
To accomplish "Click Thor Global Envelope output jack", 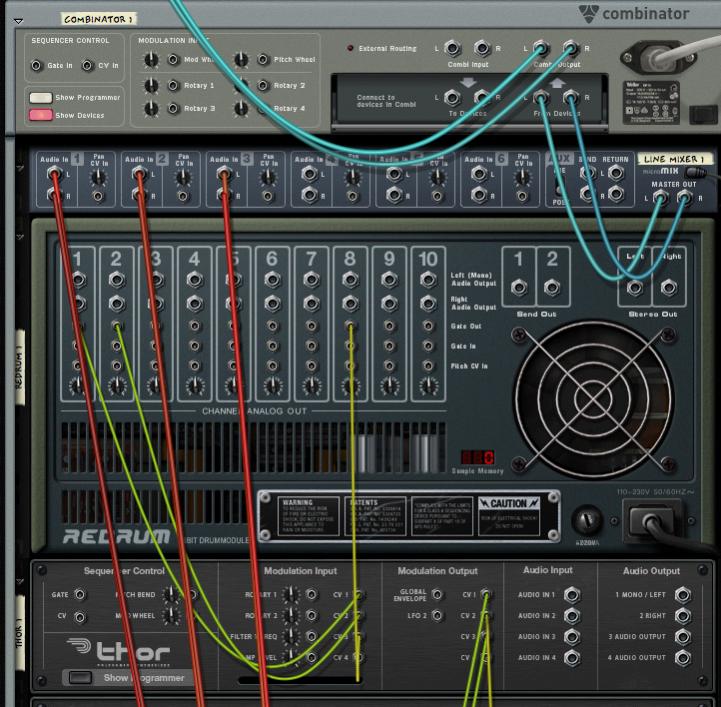I will point(437,594).
